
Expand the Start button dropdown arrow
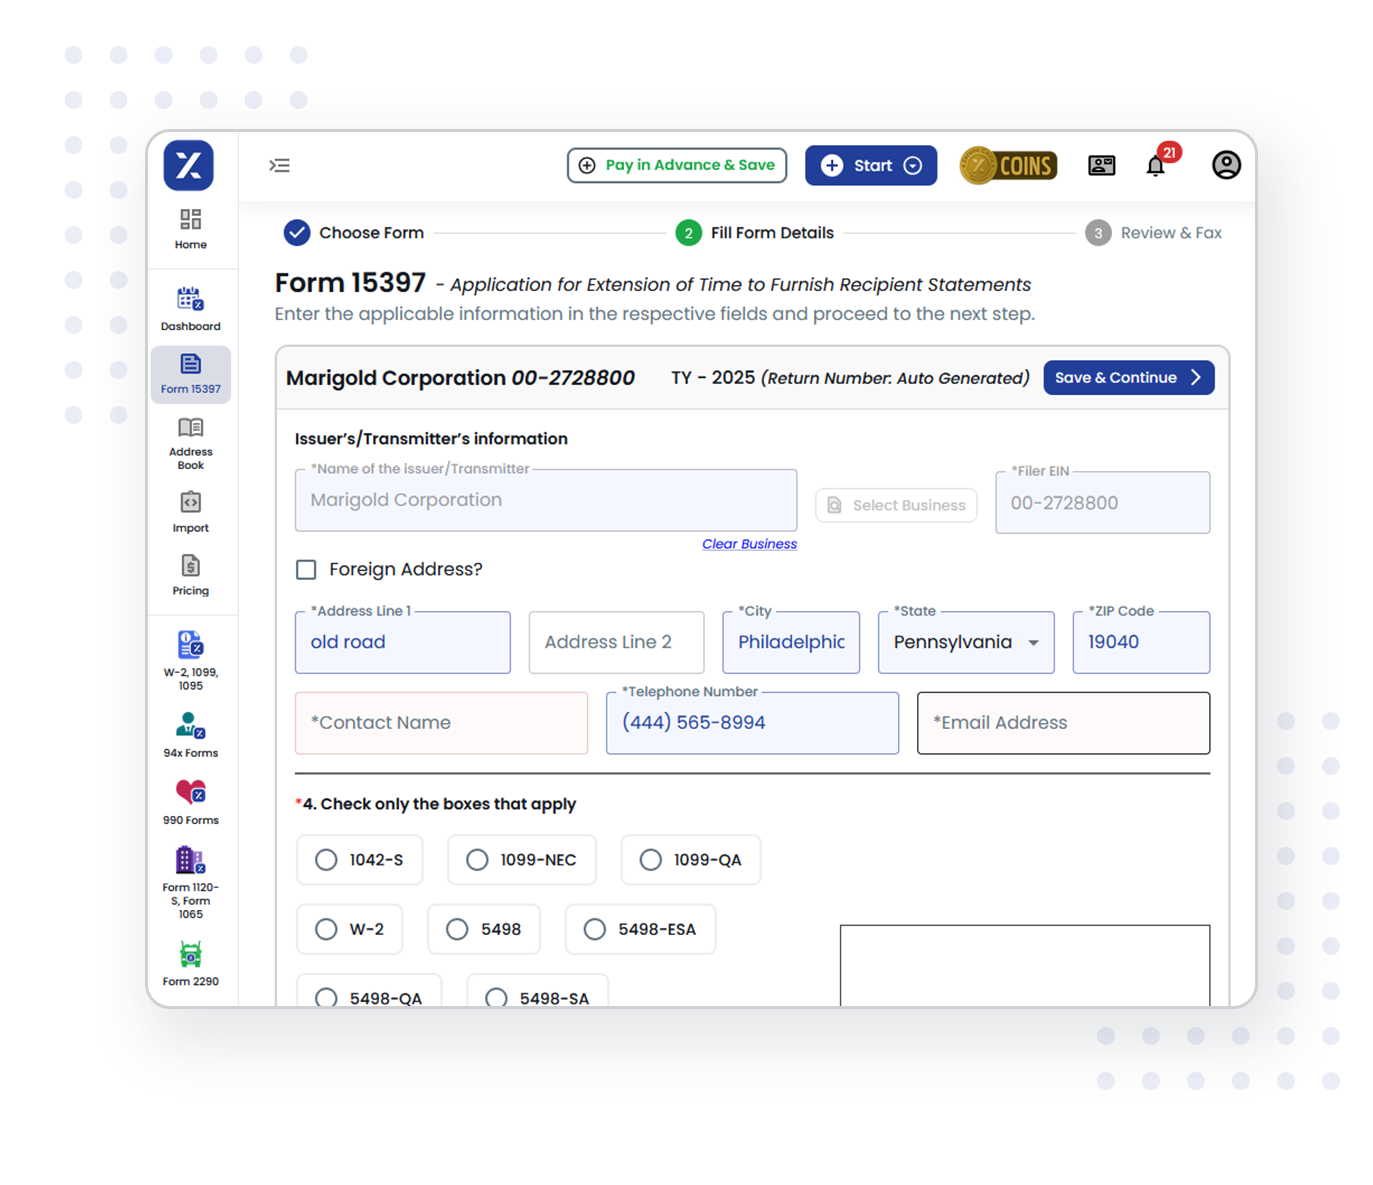[911, 165]
